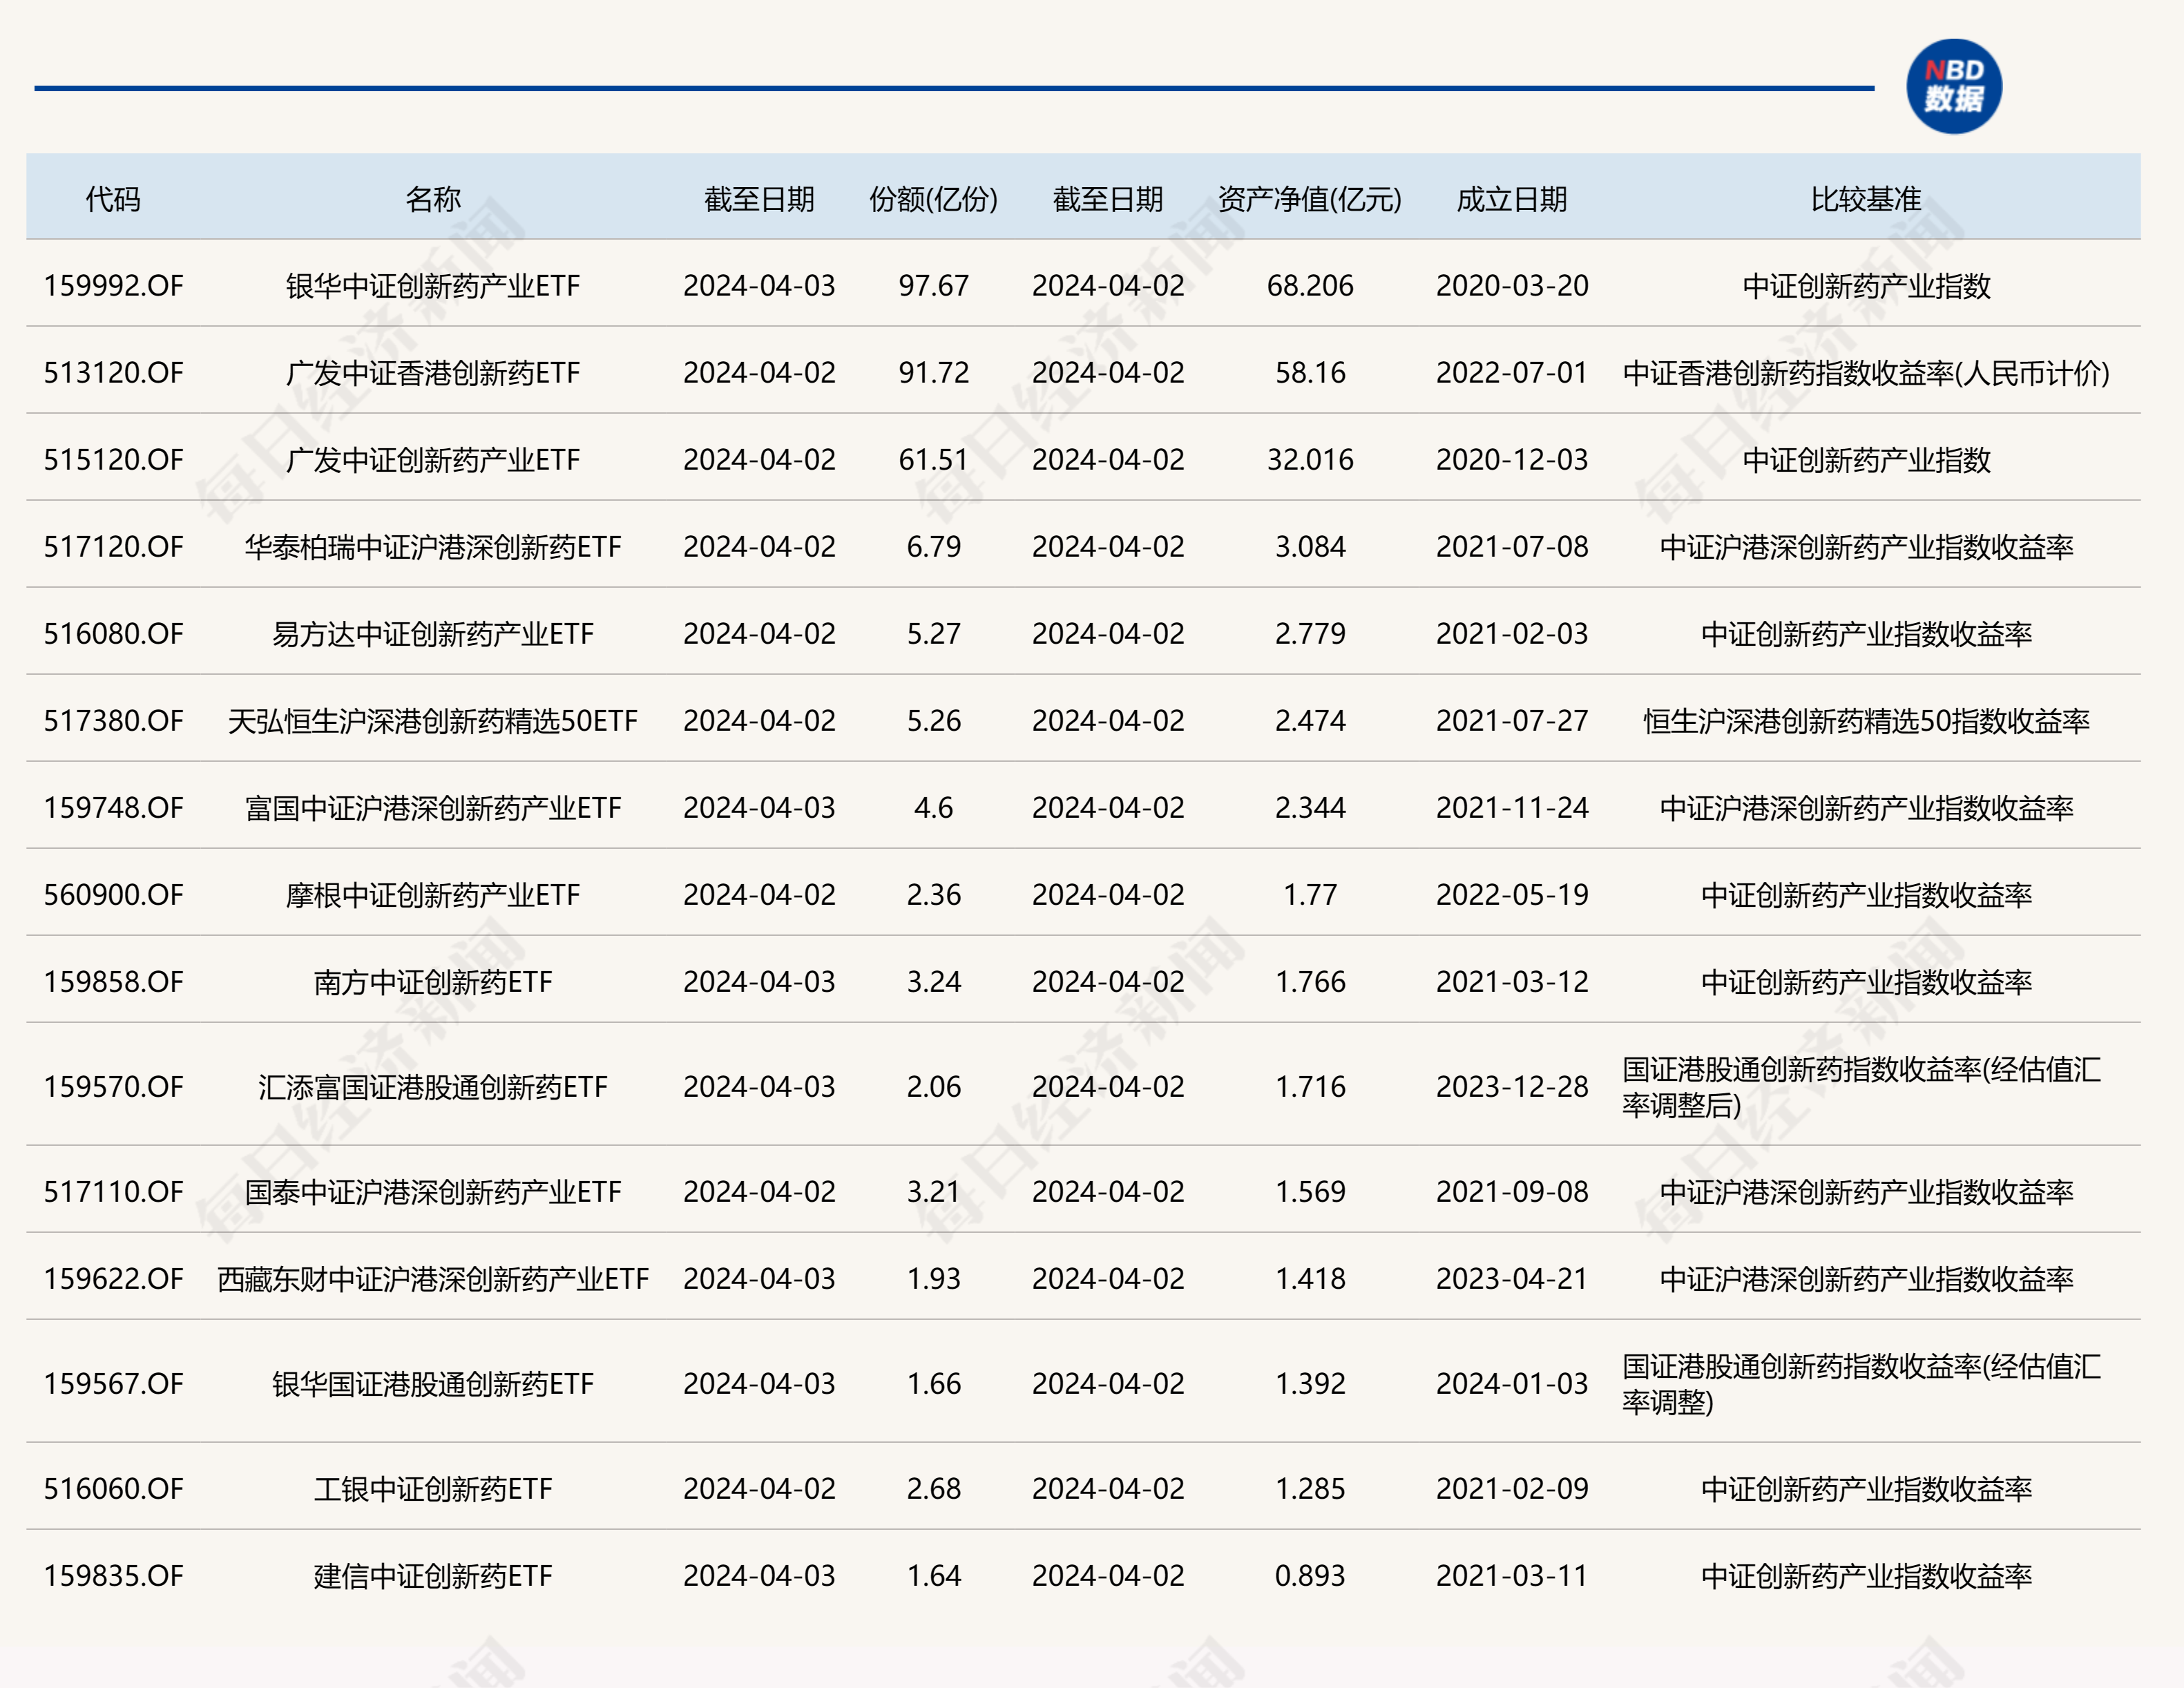Screen dimensions: 2184x1688
Task: Select code 159622.OF
Action: 113,1279
